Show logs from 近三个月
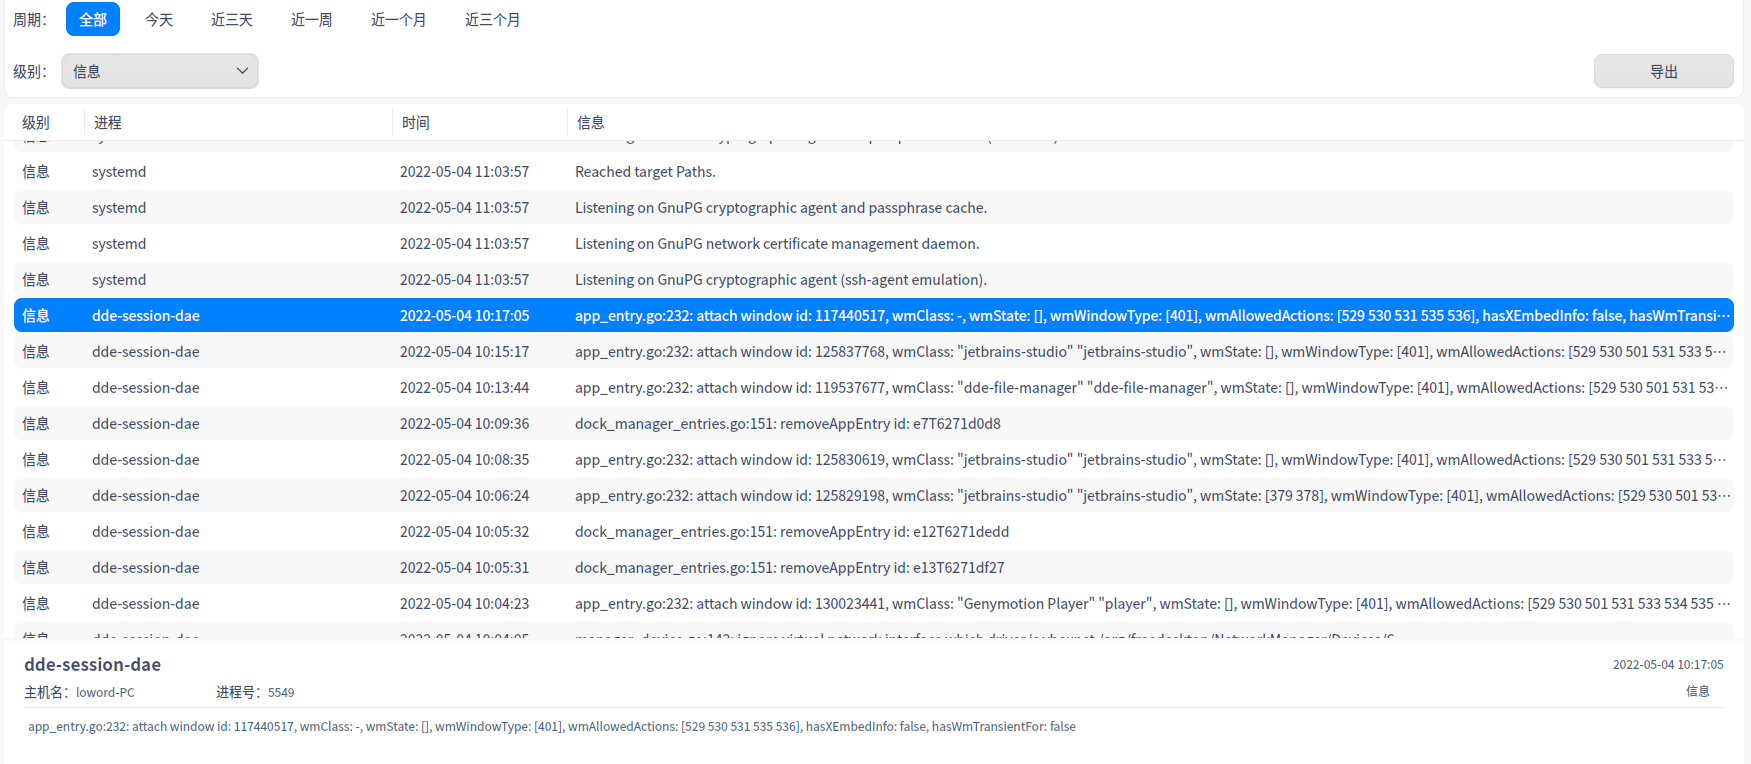This screenshot has width=1751, height=764. (x=492, y=20)
